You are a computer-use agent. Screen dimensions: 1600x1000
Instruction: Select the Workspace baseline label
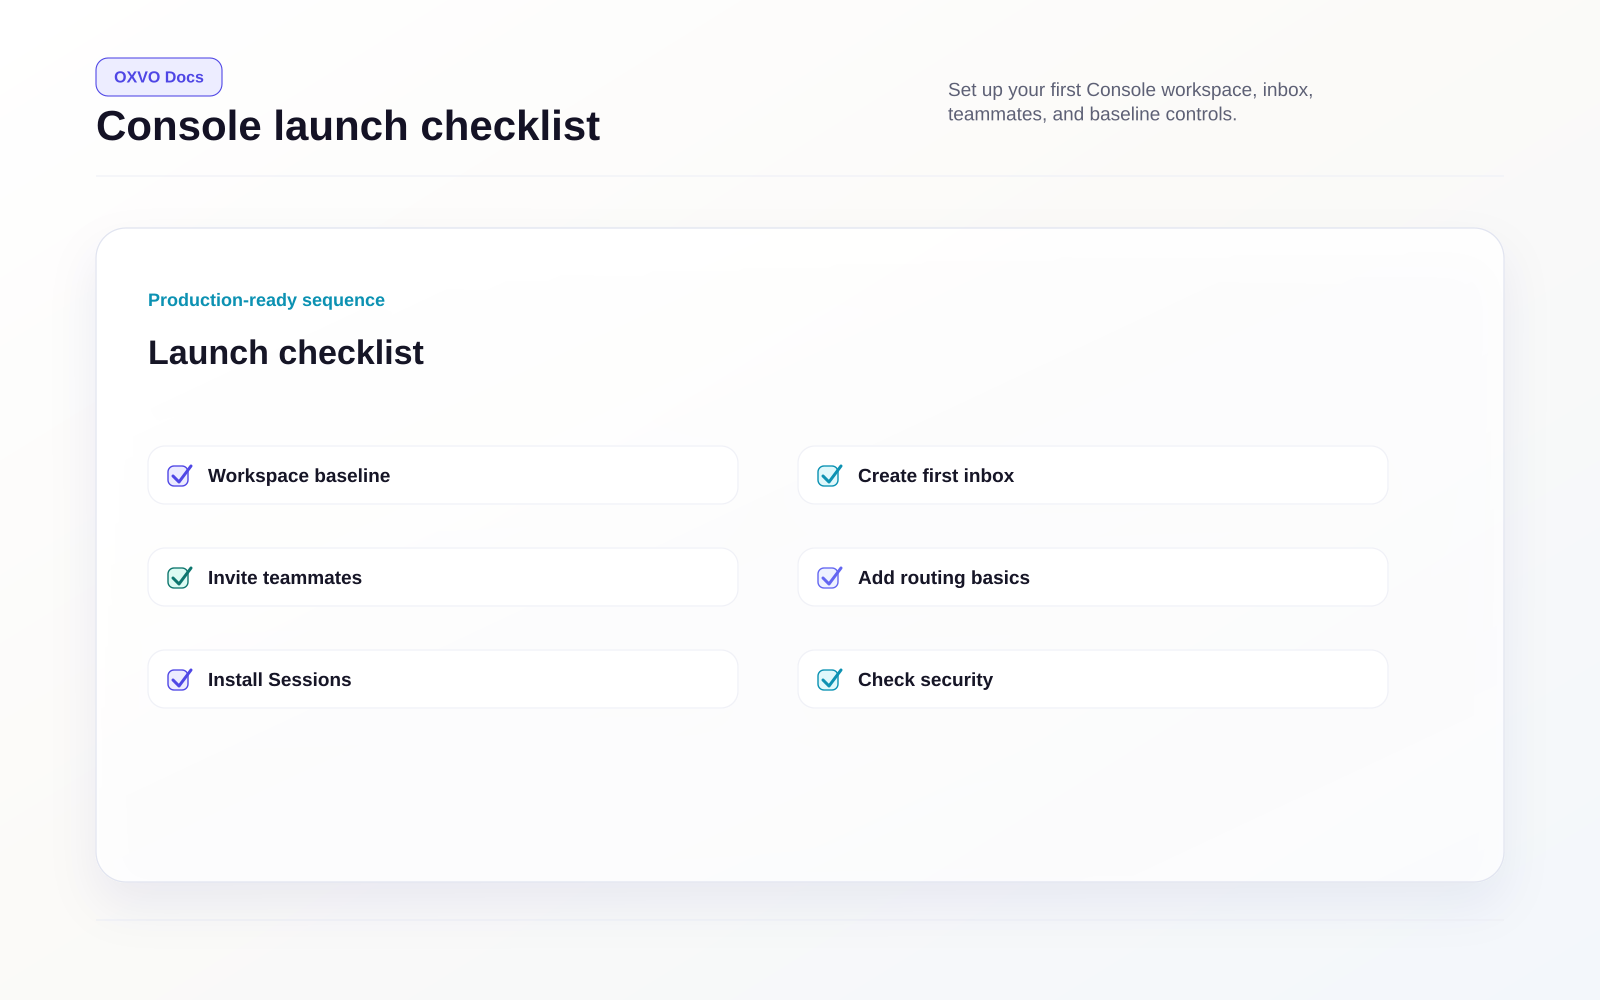tap(299, 476)
